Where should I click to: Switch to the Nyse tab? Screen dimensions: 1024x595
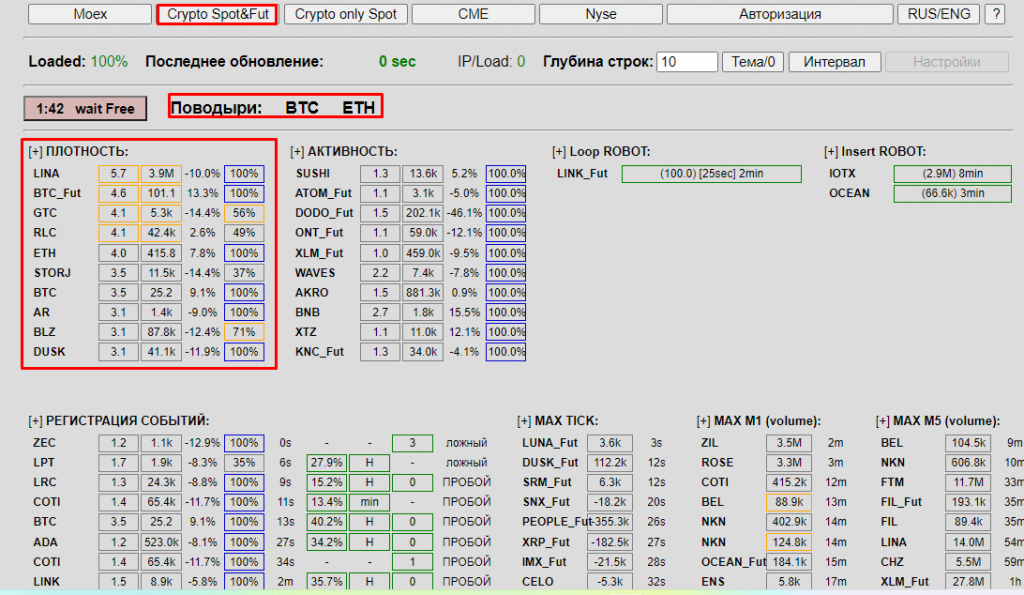(601, 15)
